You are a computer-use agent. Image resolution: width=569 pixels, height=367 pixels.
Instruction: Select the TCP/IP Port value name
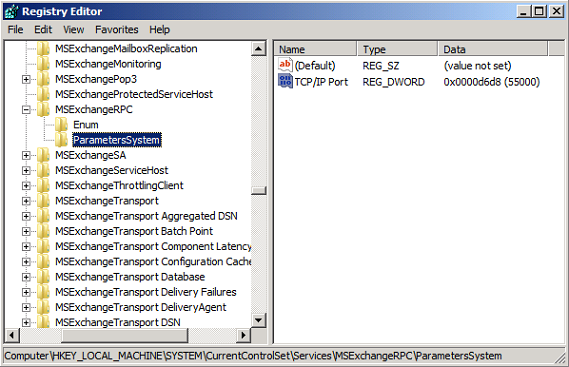(x=321, y=82)
